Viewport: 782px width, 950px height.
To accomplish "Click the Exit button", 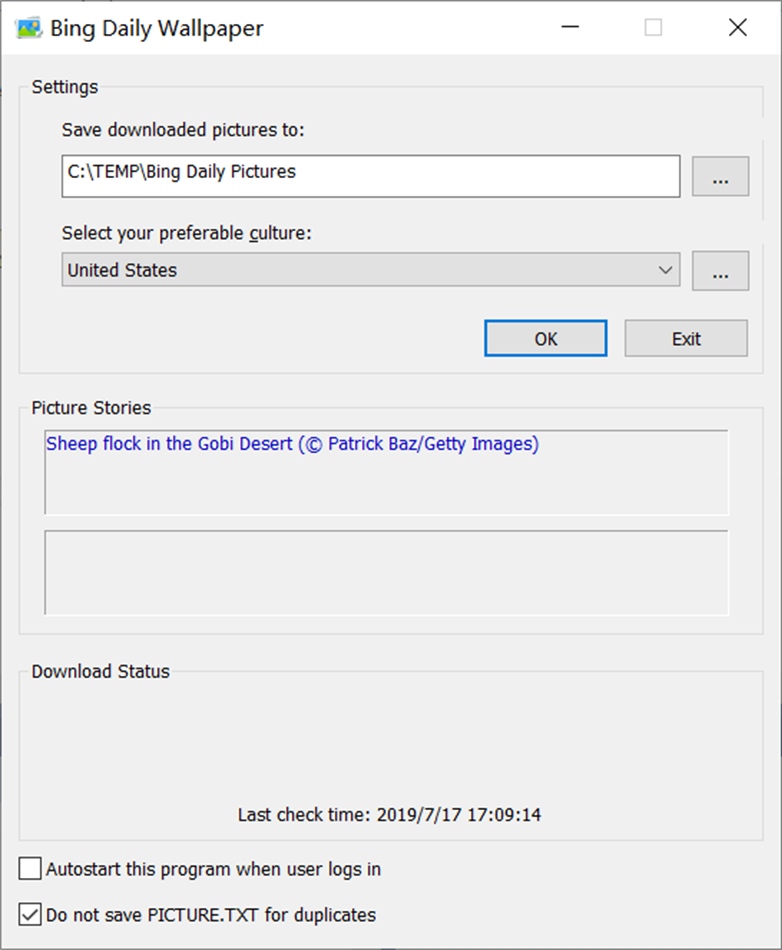I will pyautogui.click(x=686, y=339).
